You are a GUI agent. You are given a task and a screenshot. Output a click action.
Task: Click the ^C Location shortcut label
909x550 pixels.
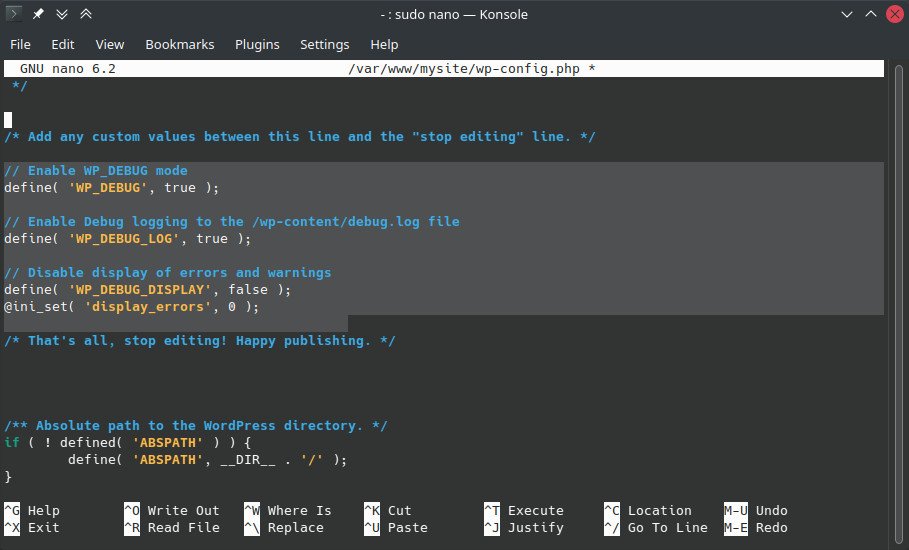coord(648,511)
